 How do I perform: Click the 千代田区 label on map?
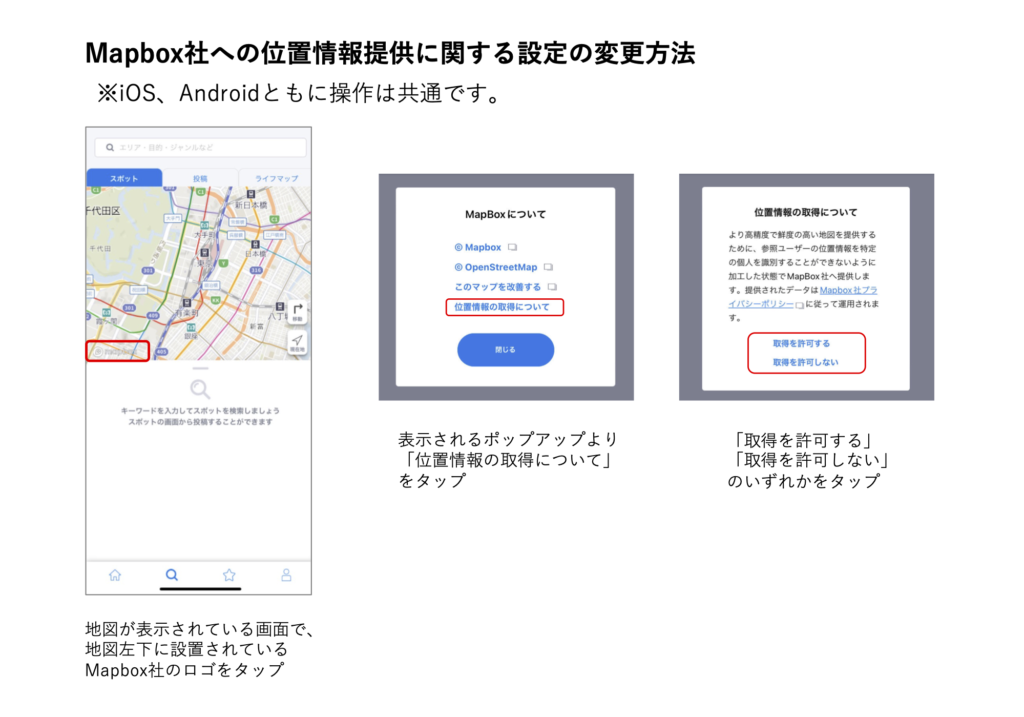pos(103,210)
